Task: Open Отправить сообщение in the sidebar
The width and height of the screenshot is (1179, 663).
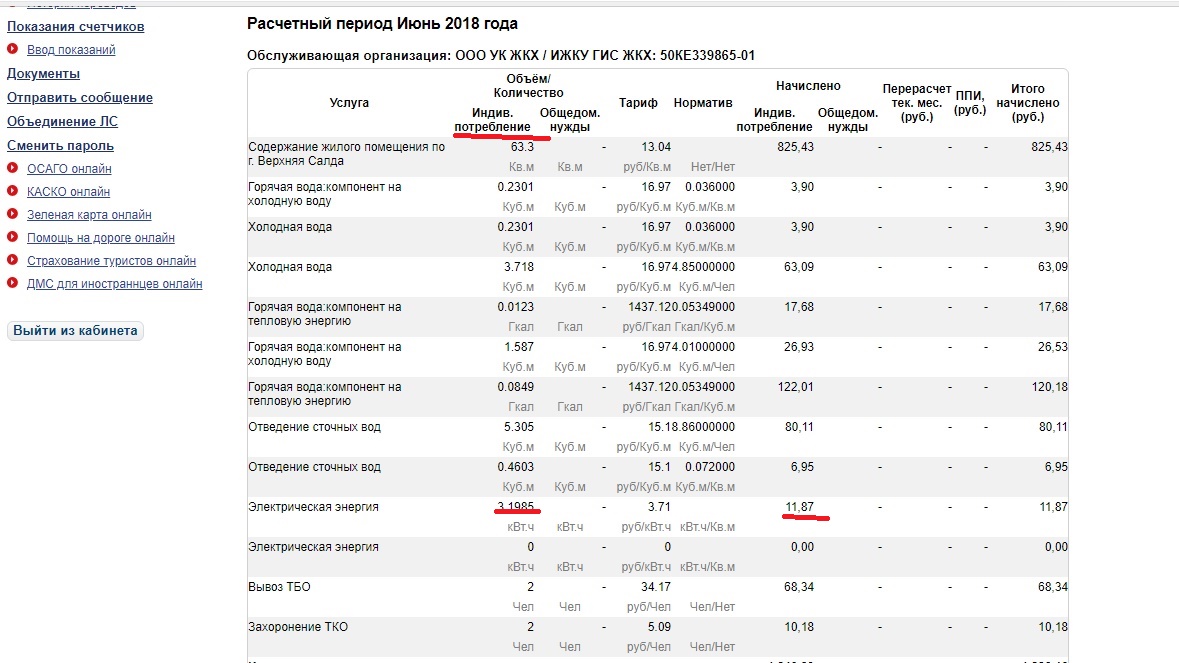Action: [80, 98]
